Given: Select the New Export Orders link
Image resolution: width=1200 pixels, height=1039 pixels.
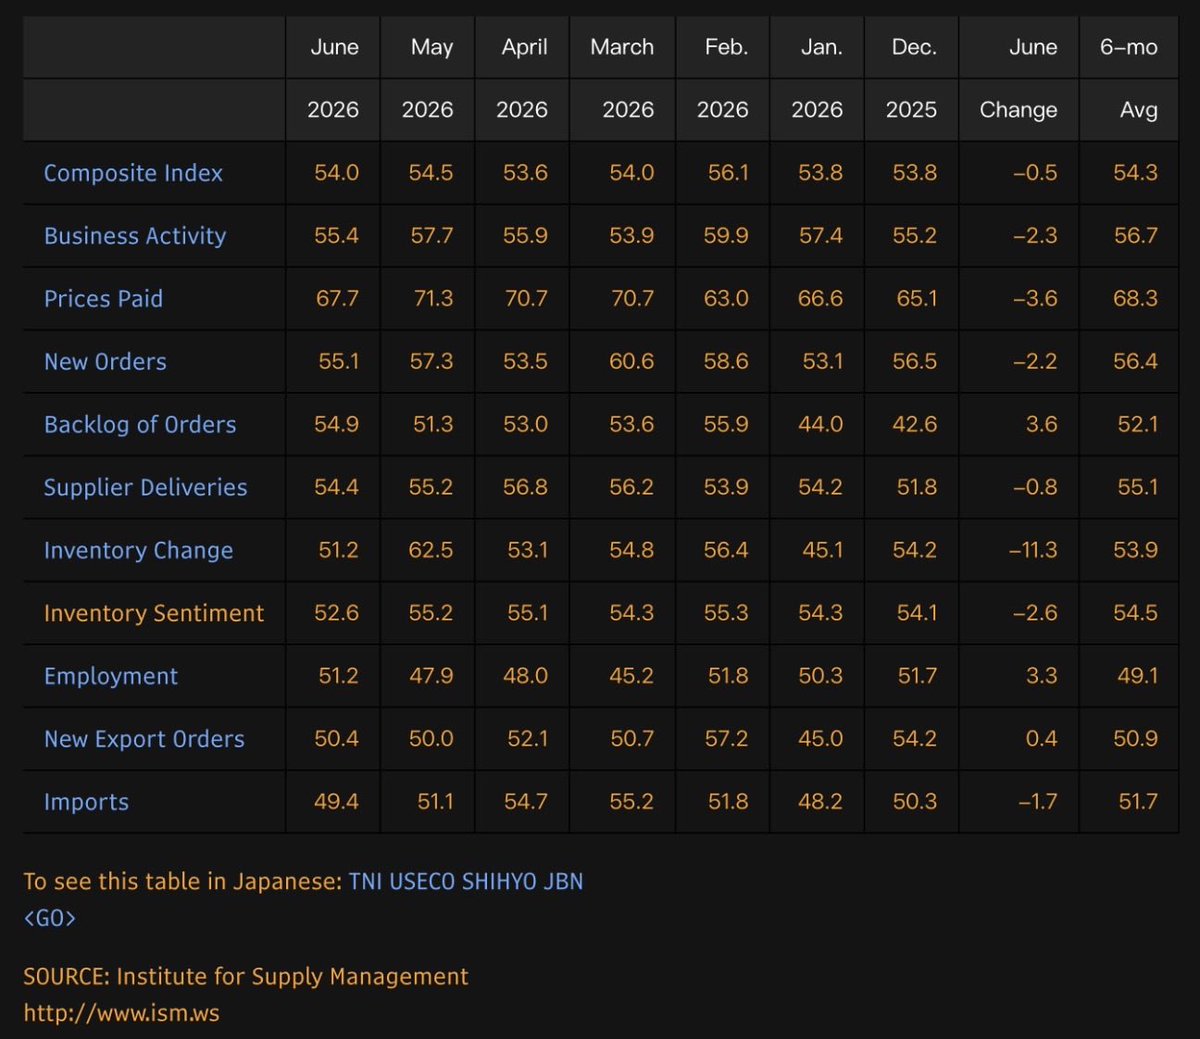Looking at the screenshot, I should coord(144,739).
